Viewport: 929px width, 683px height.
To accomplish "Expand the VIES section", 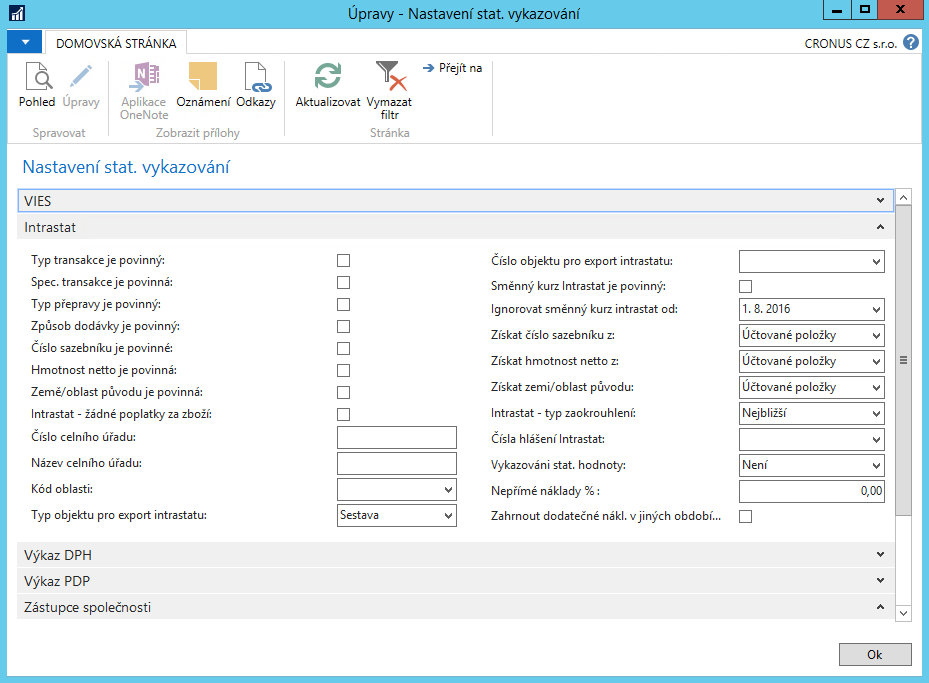I will point(456,201).
